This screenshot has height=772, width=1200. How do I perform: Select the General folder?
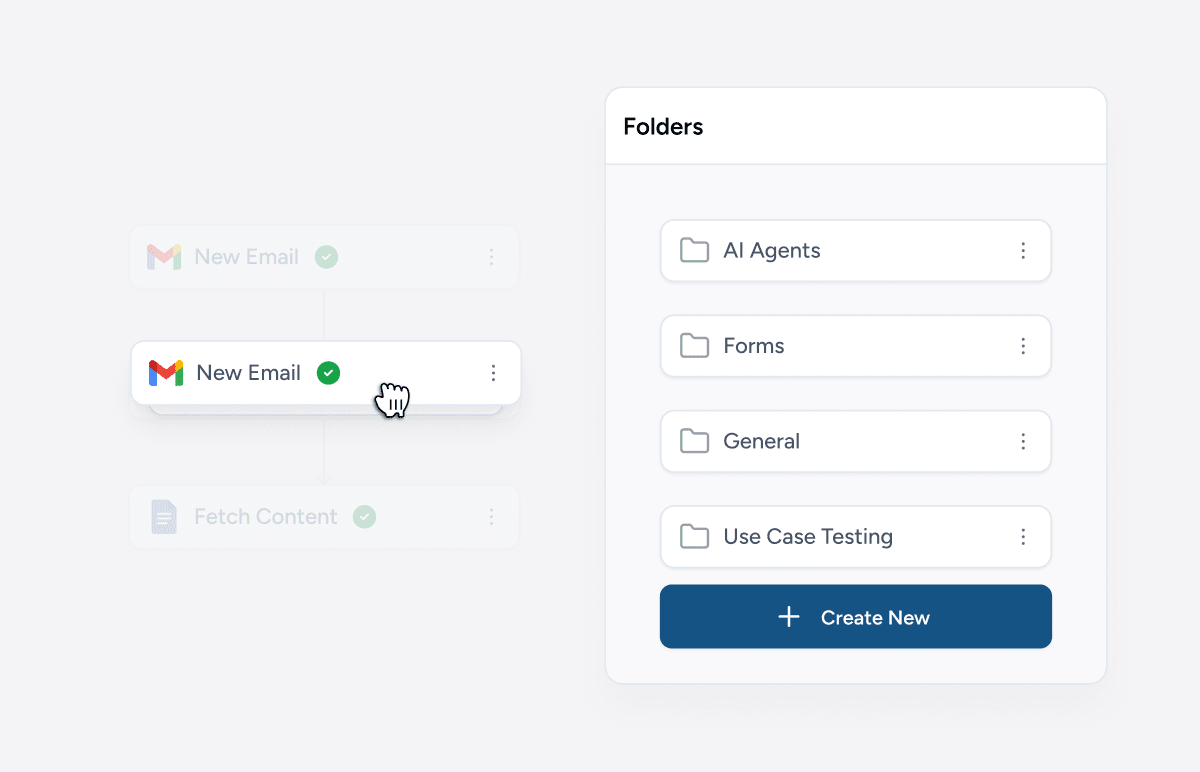point(856,441)
